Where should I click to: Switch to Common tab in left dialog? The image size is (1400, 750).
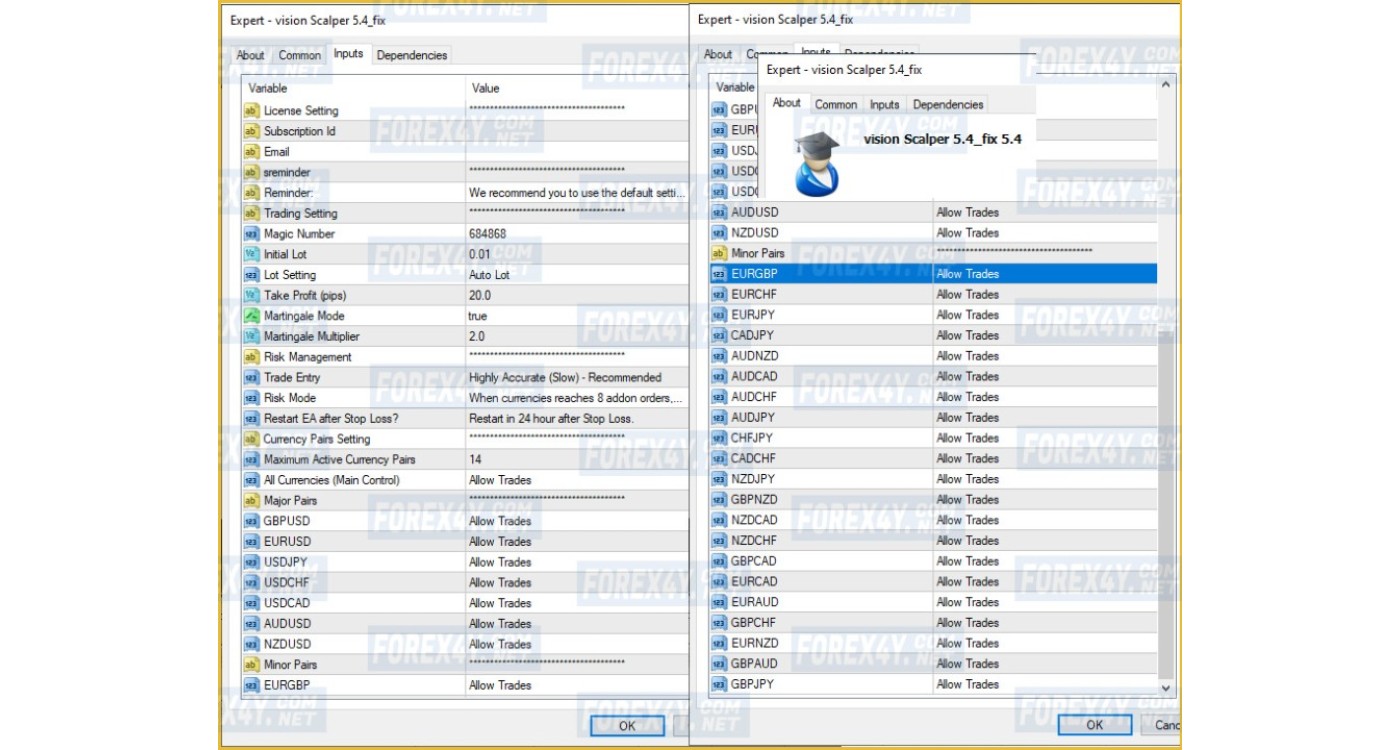click(x=299, y=55)
